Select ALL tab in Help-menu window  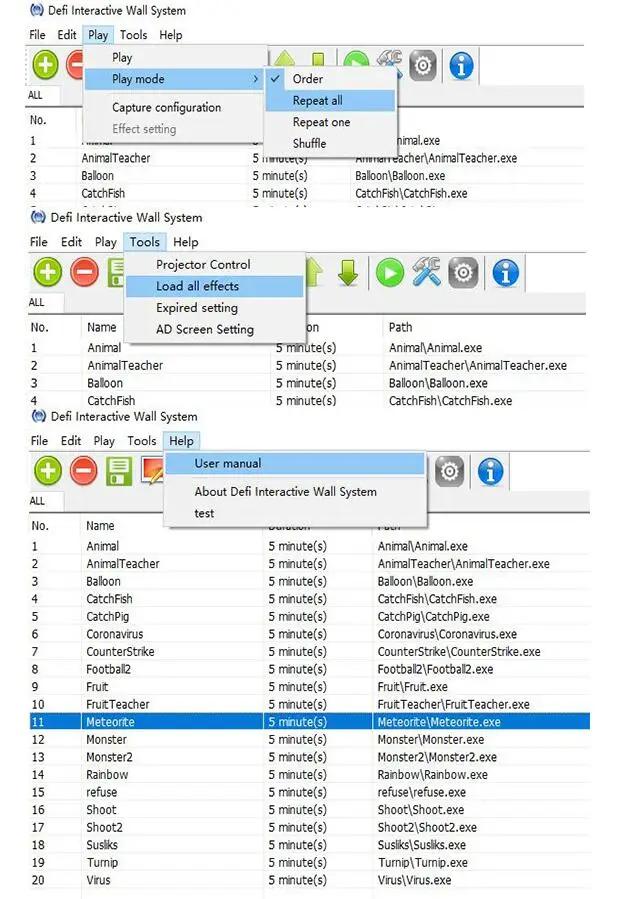(x=37, y=501)
